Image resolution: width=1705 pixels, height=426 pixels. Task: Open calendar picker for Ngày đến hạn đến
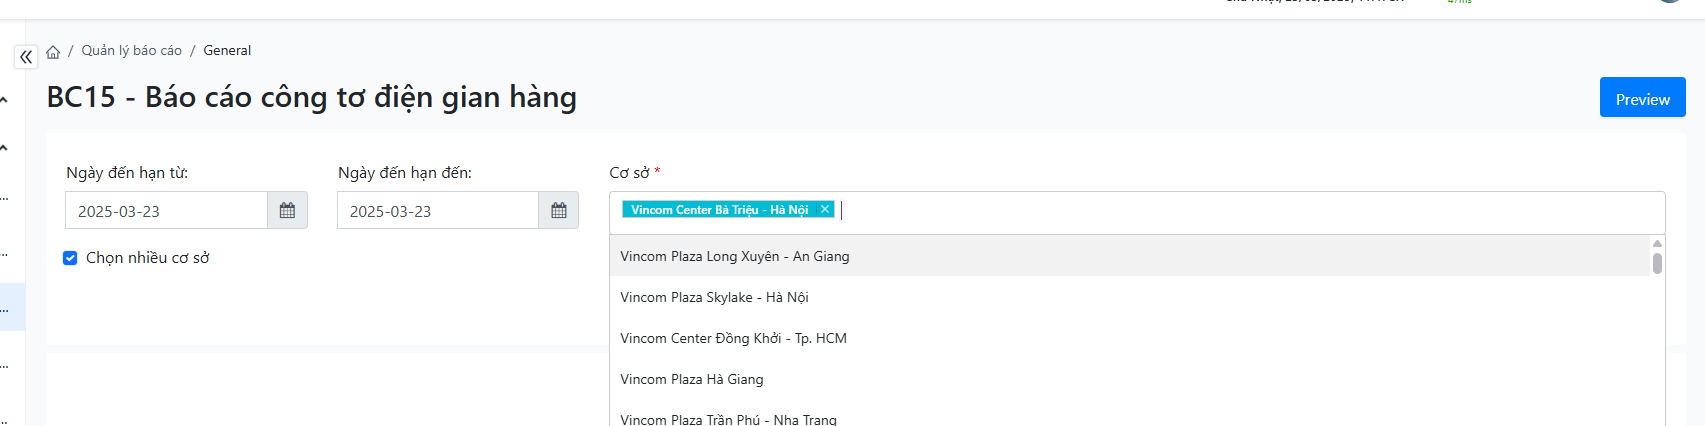(558, 211)
